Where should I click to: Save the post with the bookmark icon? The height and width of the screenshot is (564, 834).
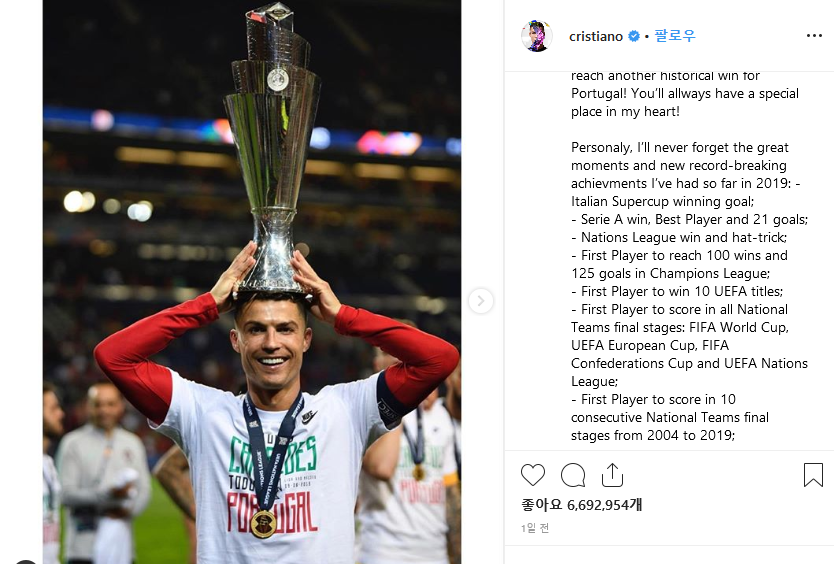pos(813,475)
